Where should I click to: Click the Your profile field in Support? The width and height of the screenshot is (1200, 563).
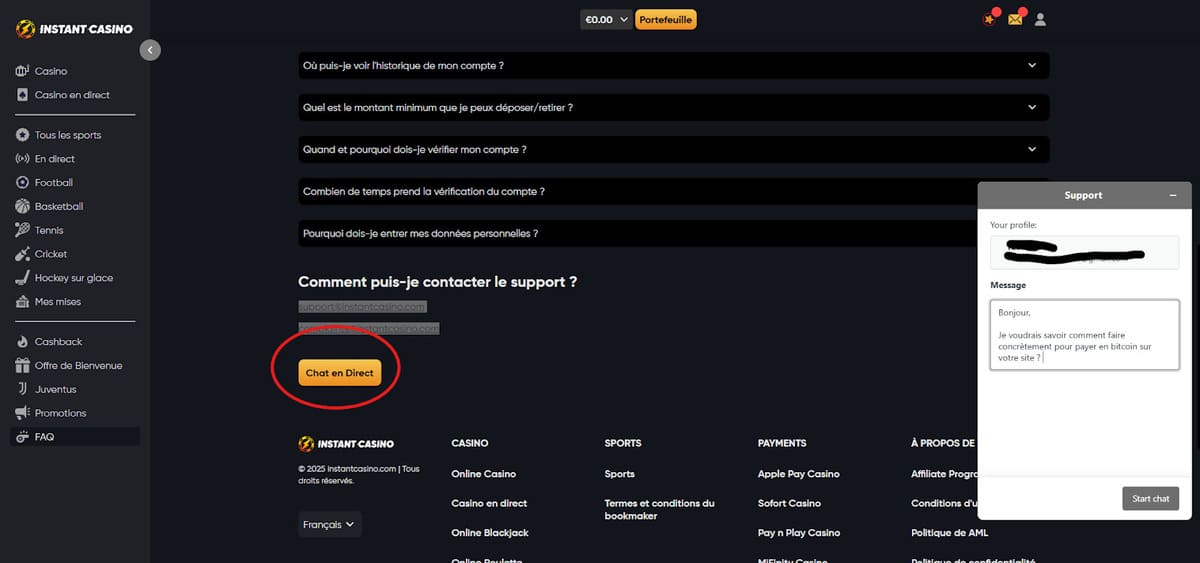pyautogui.click(x=1085, y=252)
